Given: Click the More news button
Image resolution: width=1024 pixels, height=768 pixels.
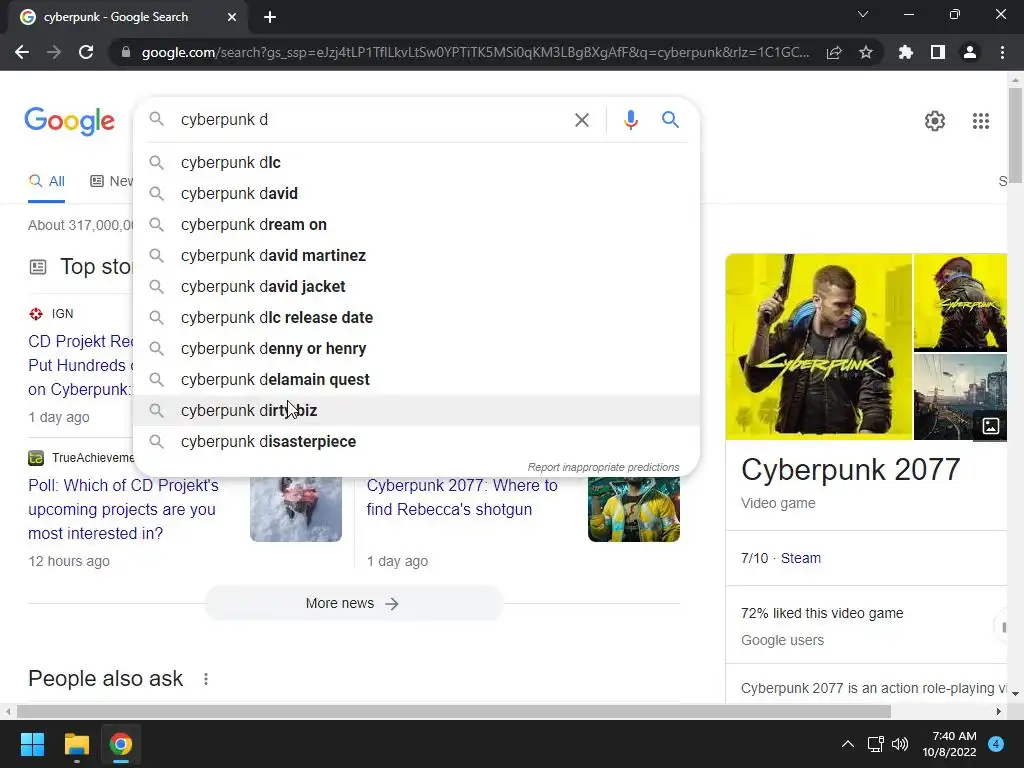Looking at the screenshot, I should [x=353, y=603].
